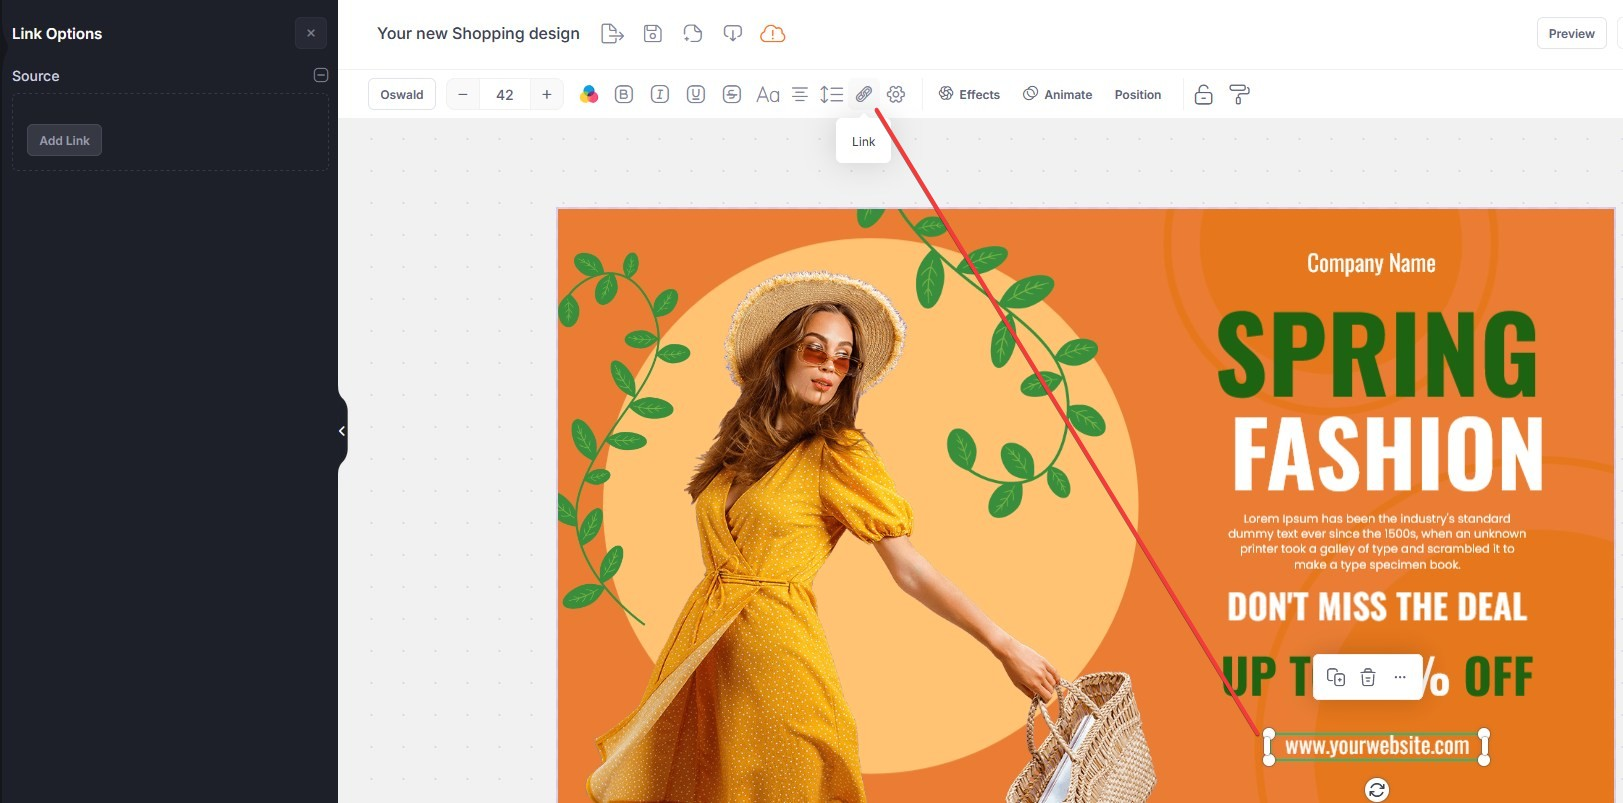Open the Effects menu

[969, 94]
